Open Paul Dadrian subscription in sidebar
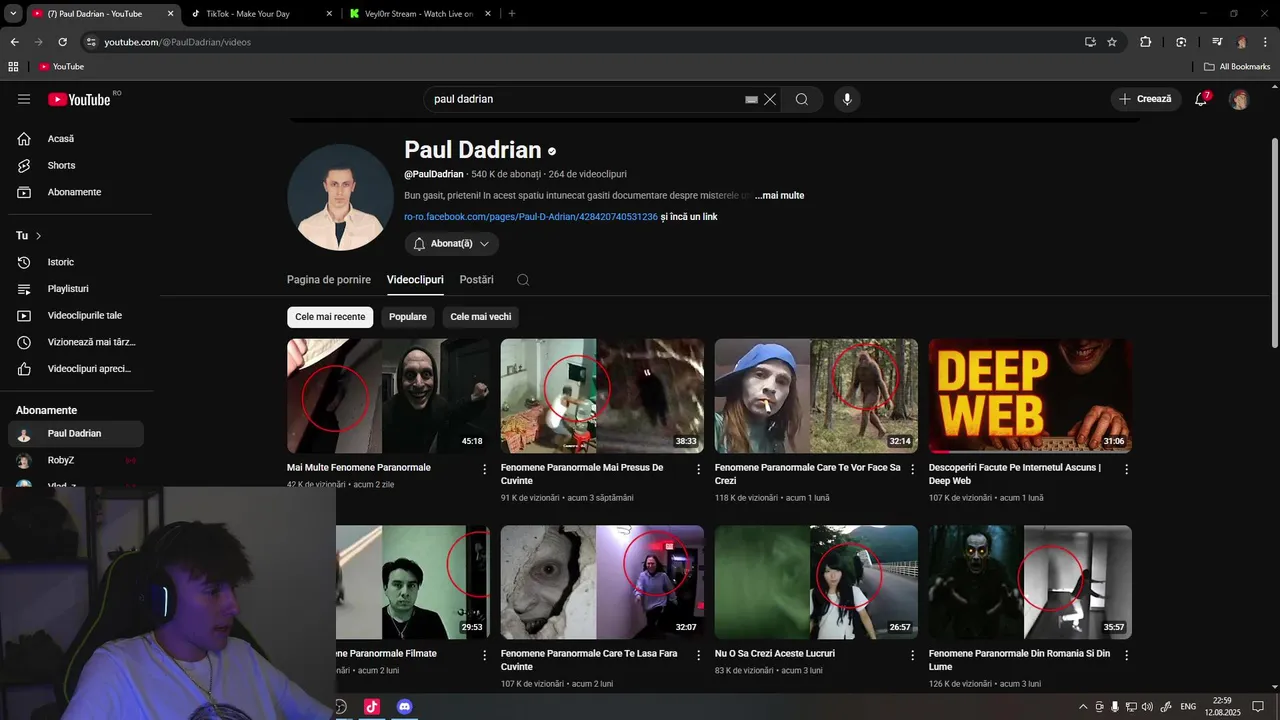Image resolution: width=1280 pixels, height=720 pixels. (76, 434)
